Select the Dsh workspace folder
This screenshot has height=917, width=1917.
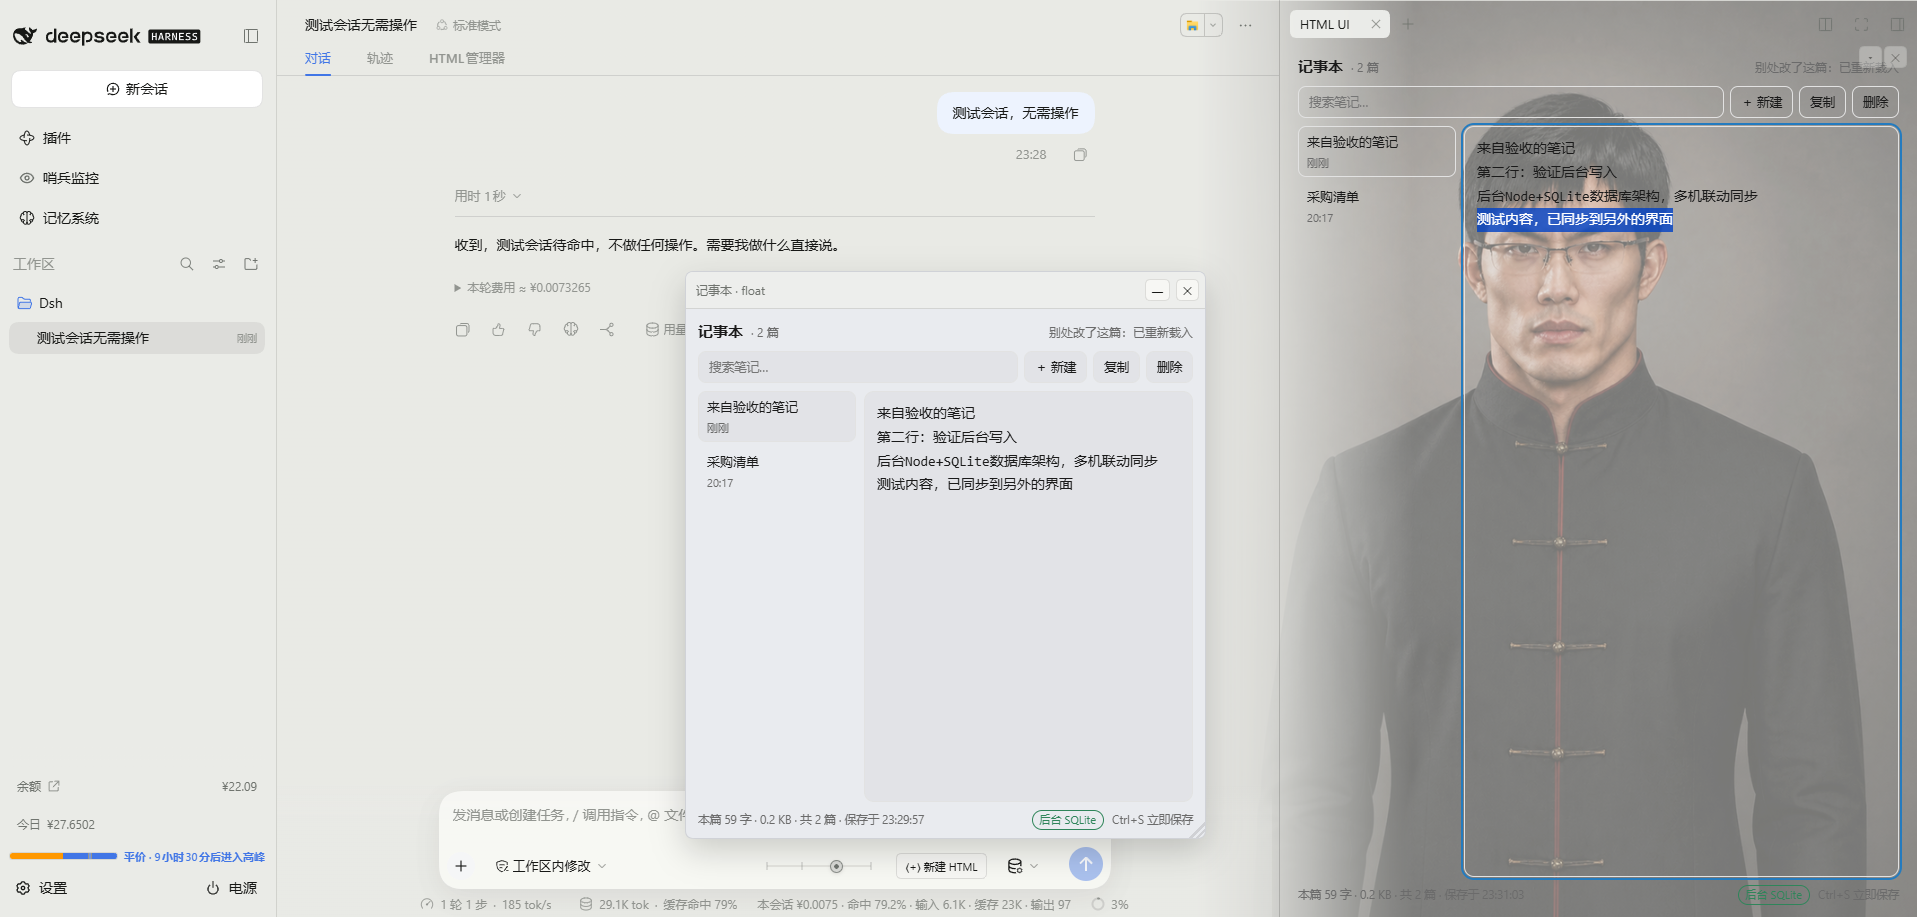tap(137, 303)
